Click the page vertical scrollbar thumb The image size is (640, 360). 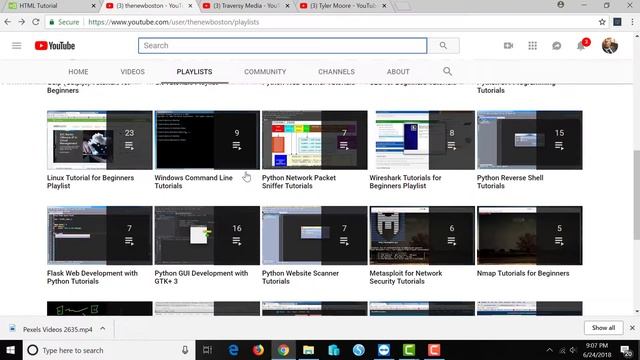[637, 195]
